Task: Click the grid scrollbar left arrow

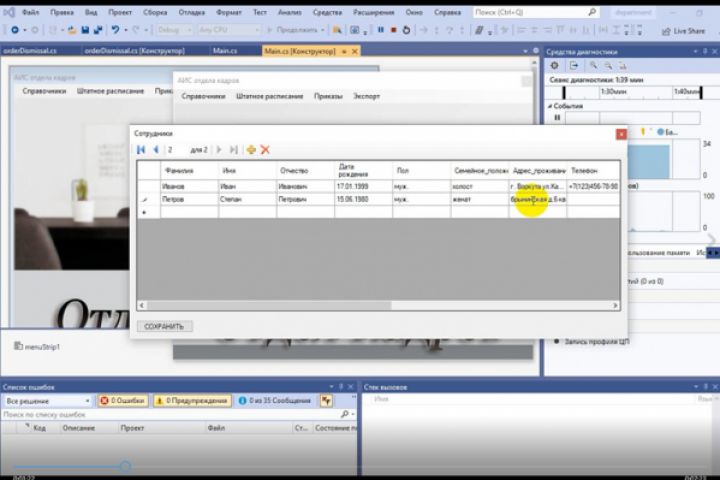Action: tap(142, 305)
